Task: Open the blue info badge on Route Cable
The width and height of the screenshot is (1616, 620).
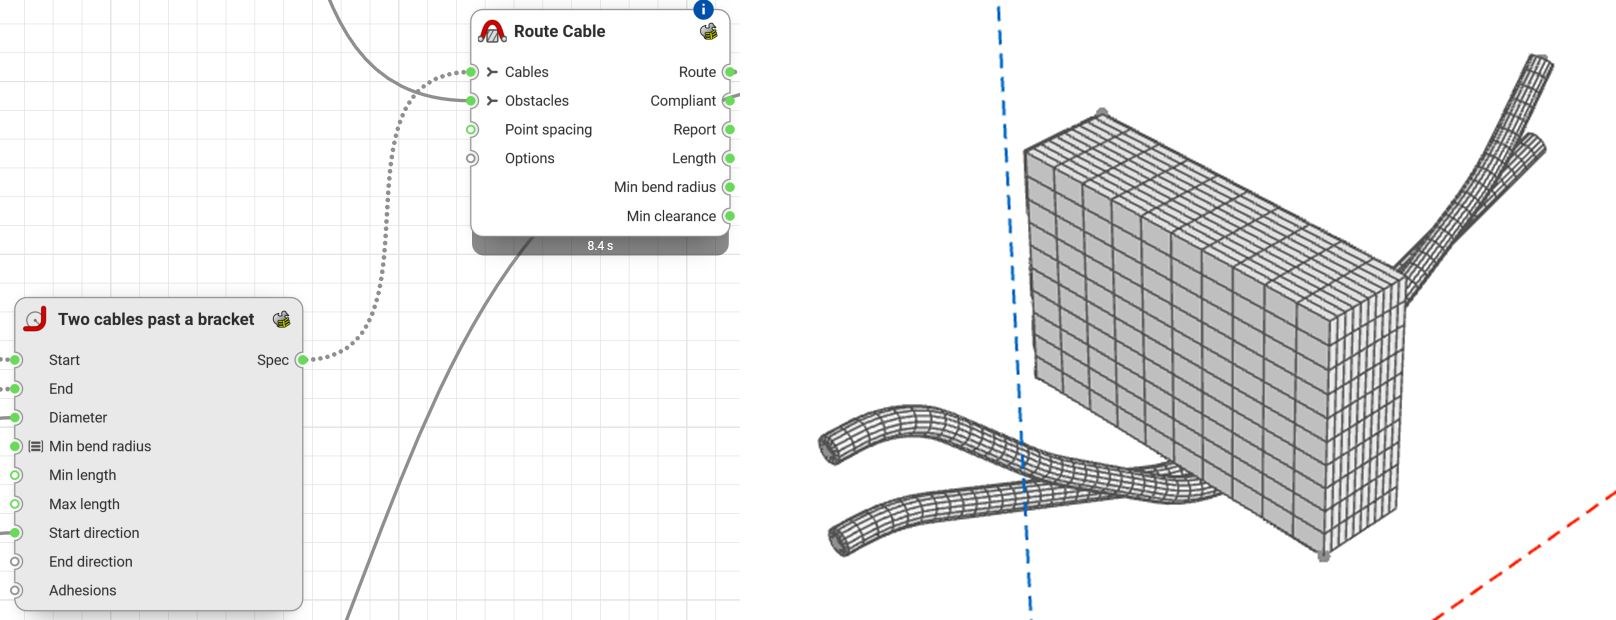Action: tap(704, 9)
